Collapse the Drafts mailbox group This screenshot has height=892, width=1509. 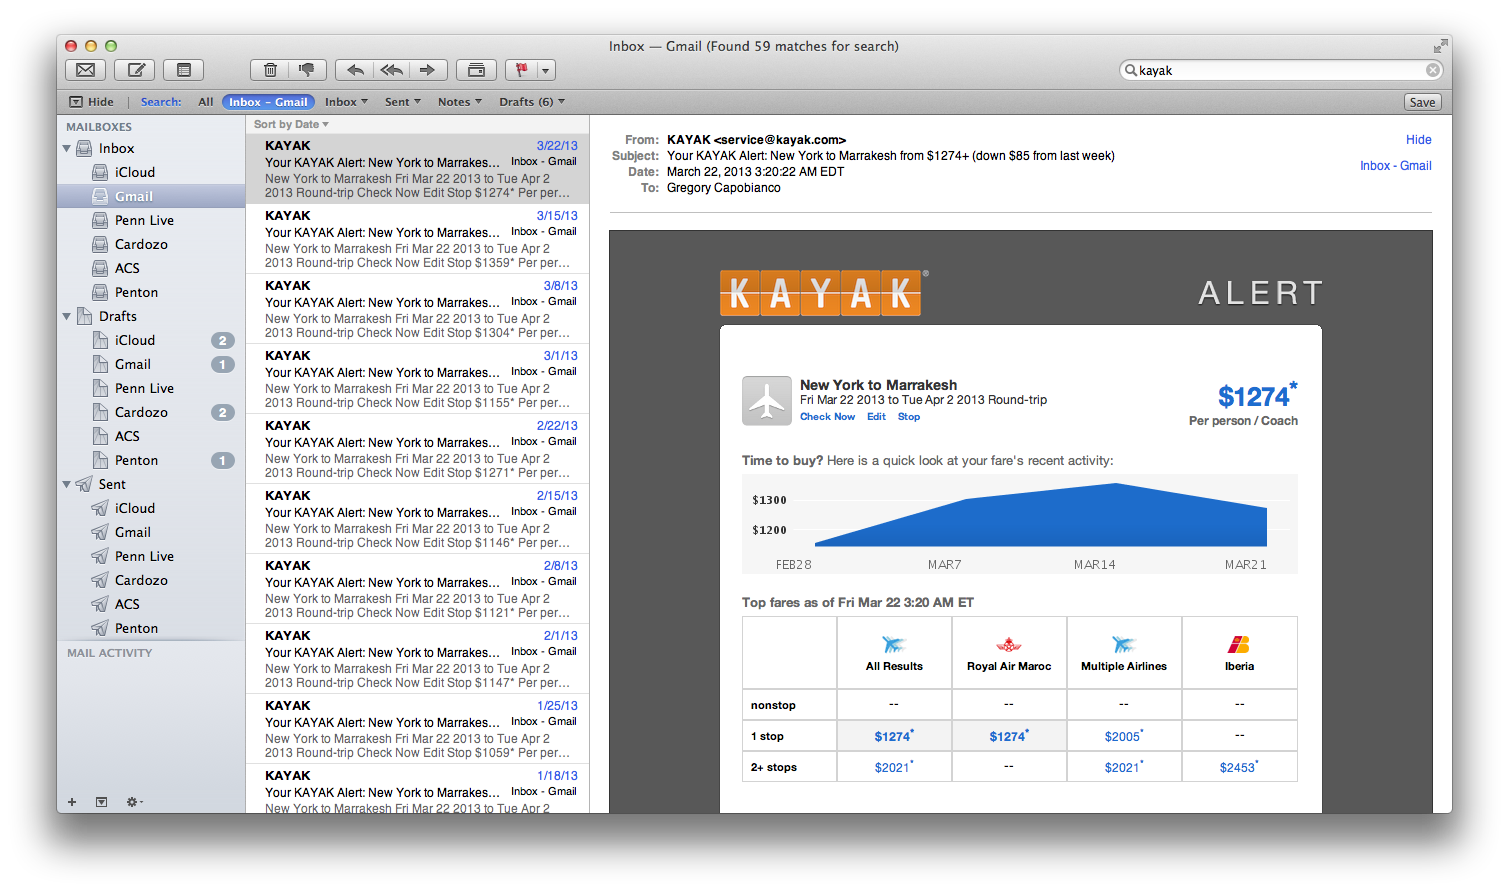click(67, 316)
